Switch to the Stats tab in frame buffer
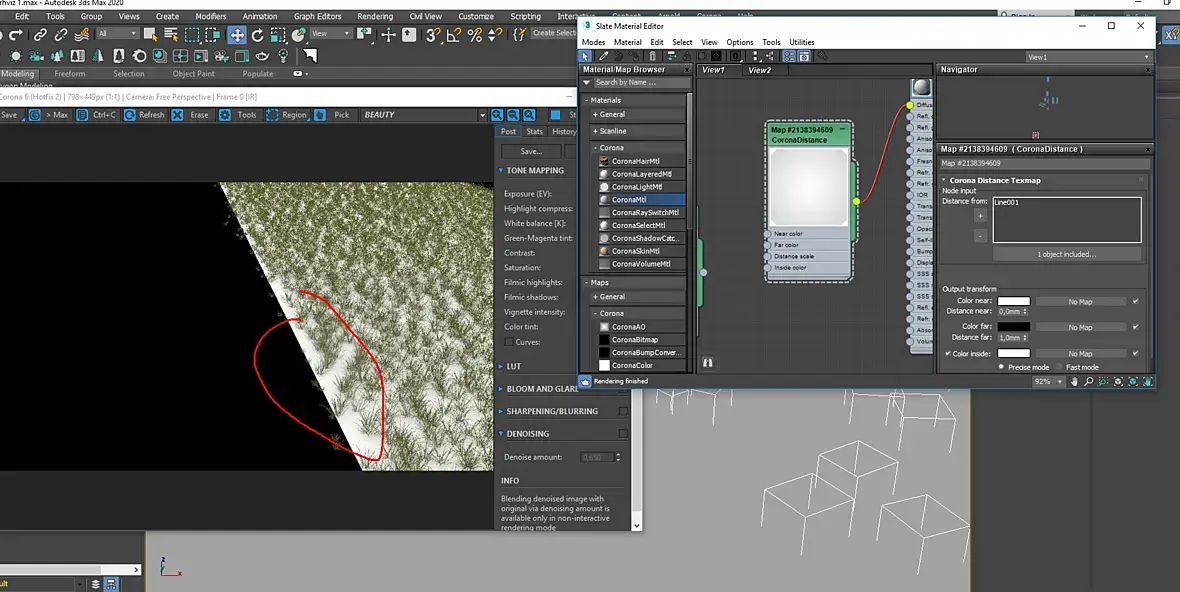 [534, 132]
